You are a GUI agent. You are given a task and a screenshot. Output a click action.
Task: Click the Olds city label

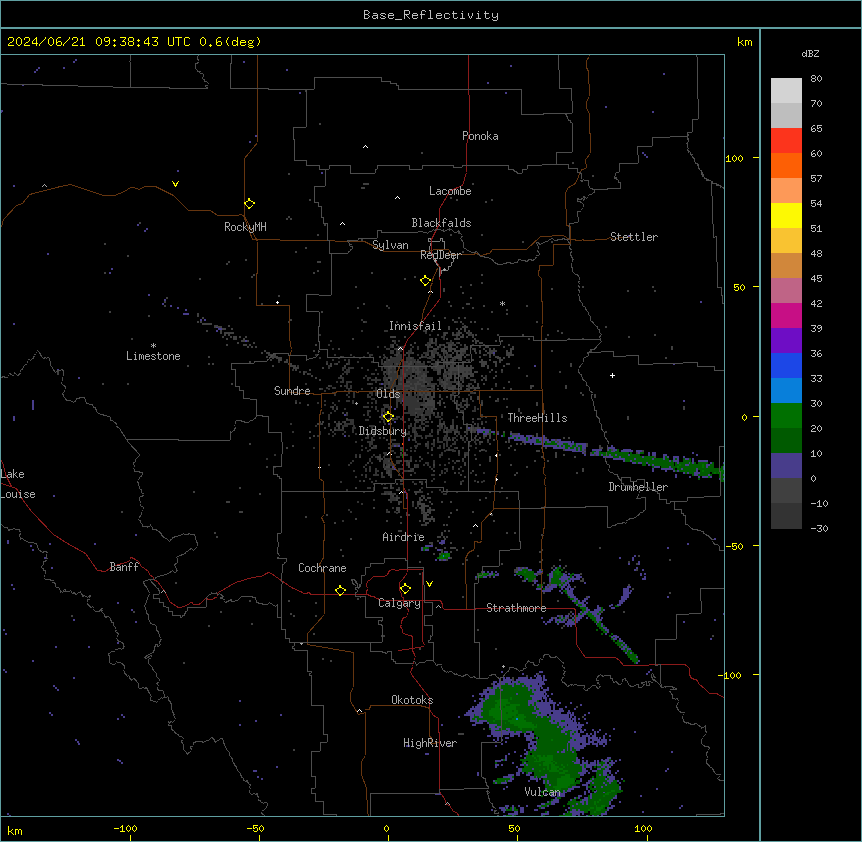(x=388, y=394)
